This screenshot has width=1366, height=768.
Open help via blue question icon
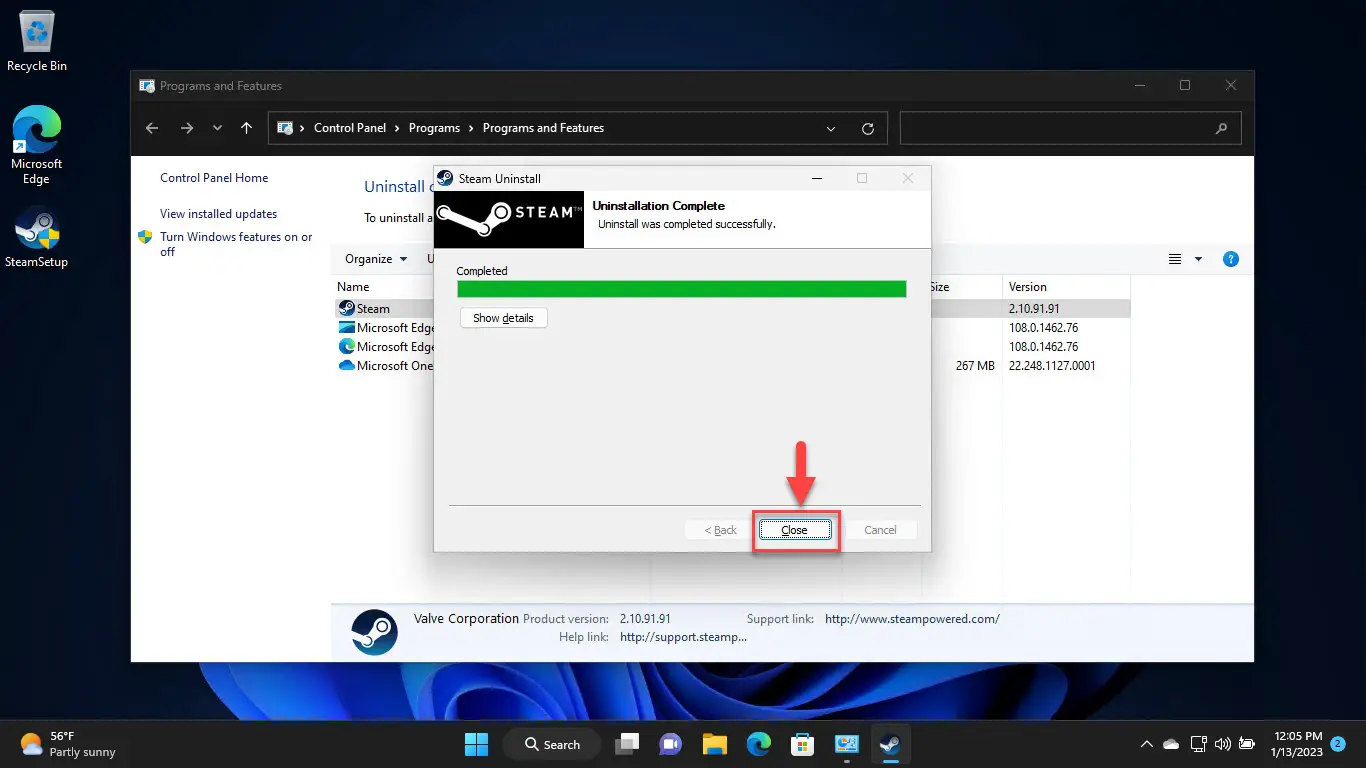tap(1231, 259)
